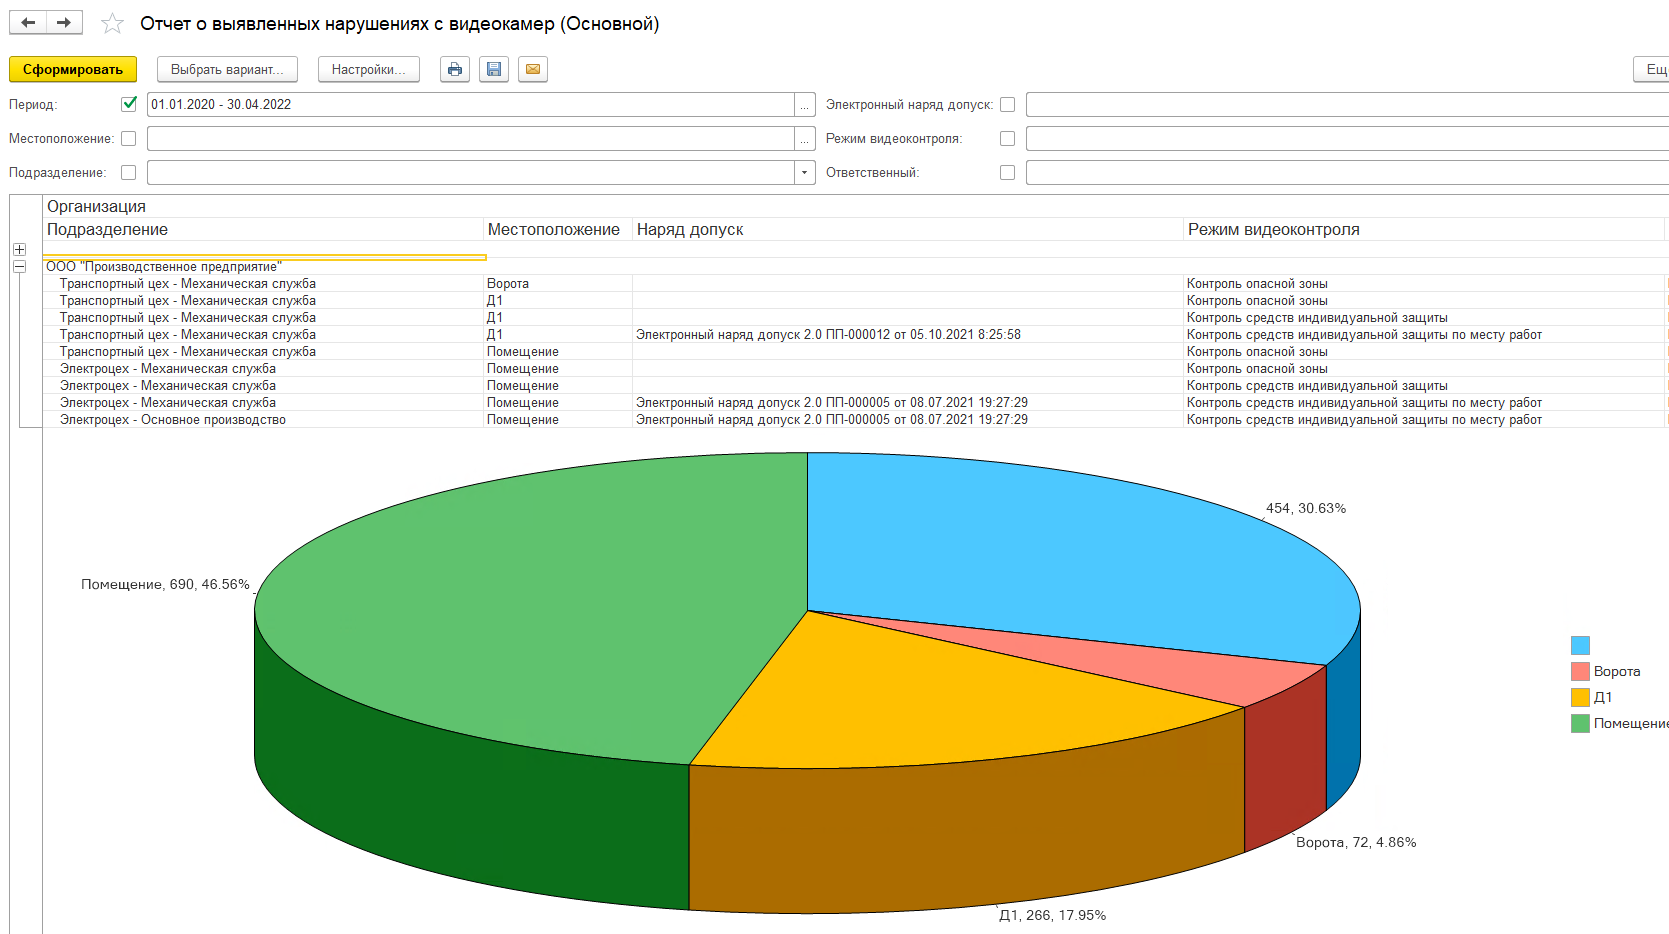Open Местоположение selection ellipsis button

click(805, 139)
